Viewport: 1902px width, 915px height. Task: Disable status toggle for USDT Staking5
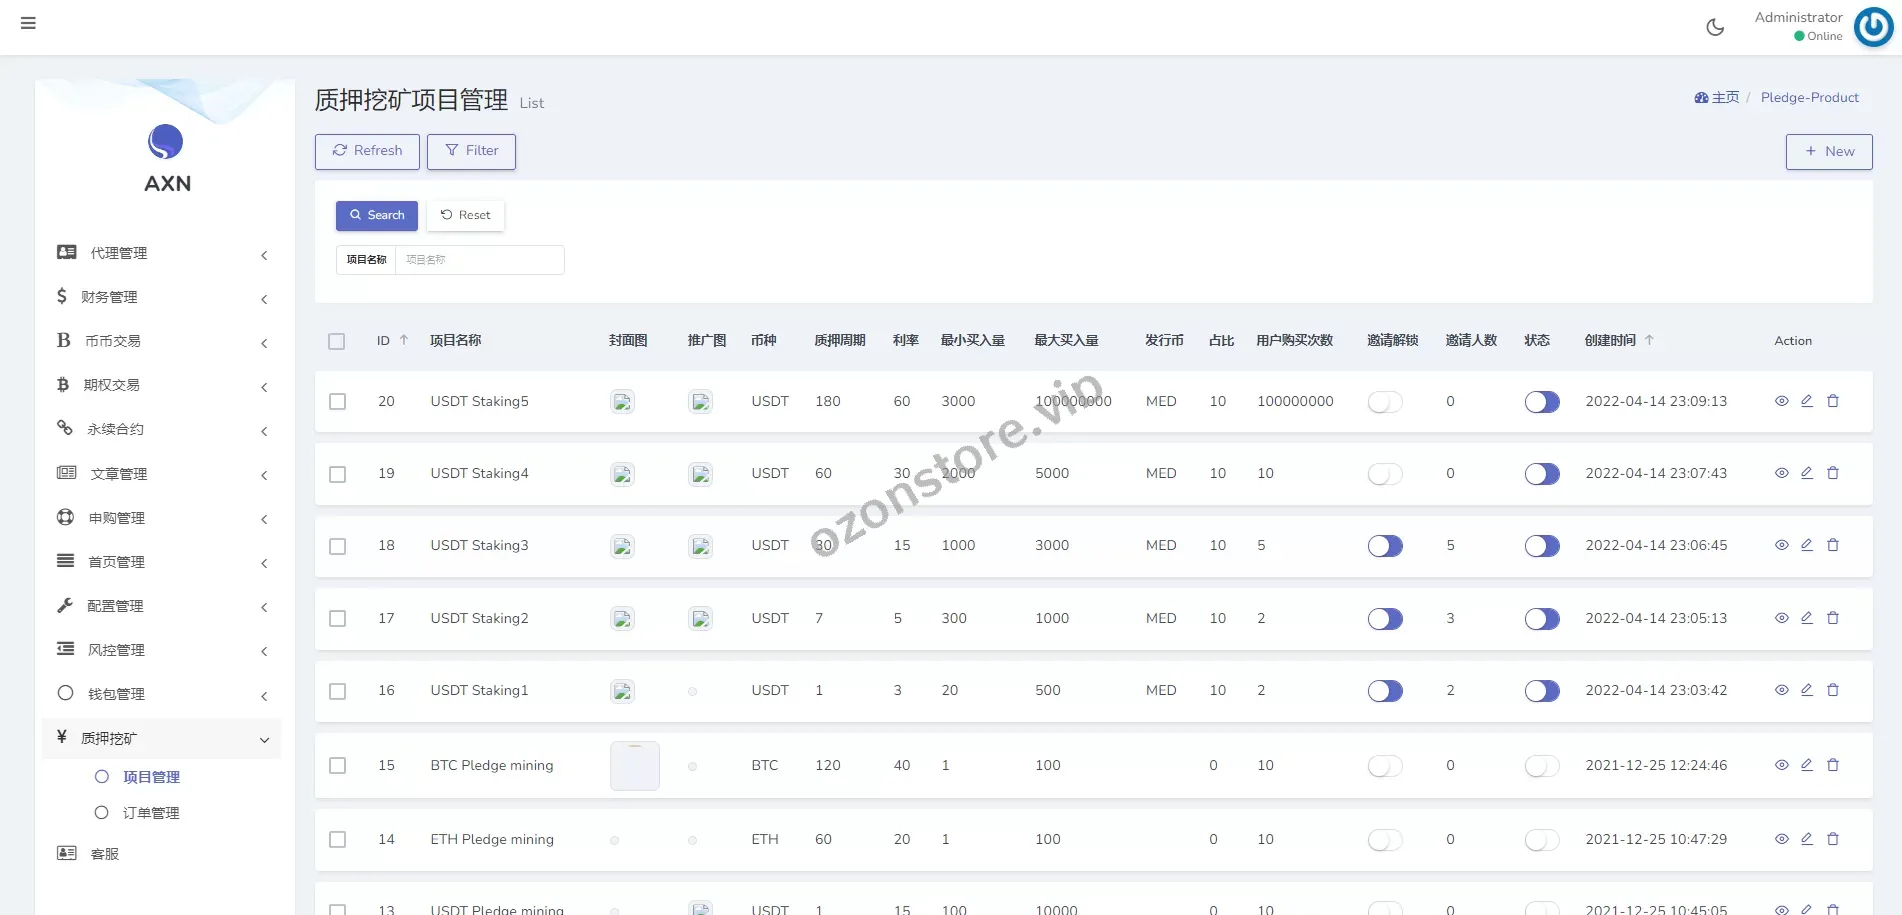coord(1541,401)
